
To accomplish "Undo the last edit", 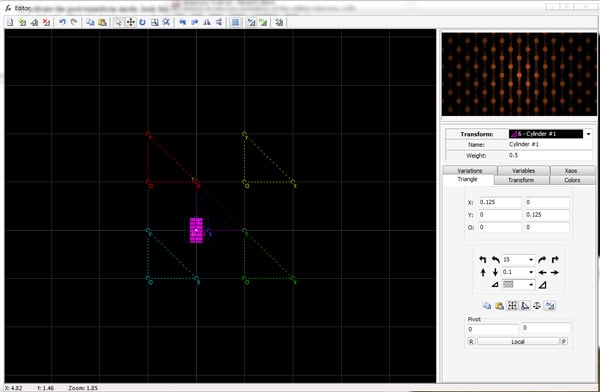I will 62,22.
